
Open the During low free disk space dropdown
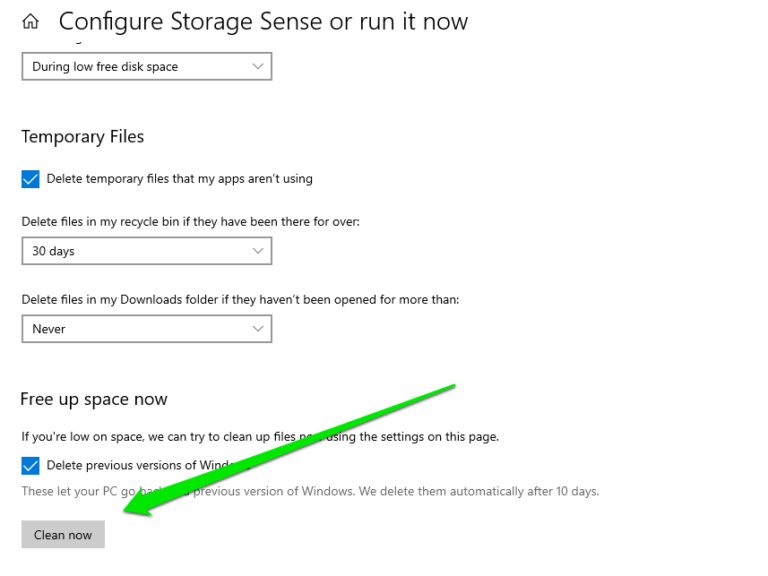(146, 67)
